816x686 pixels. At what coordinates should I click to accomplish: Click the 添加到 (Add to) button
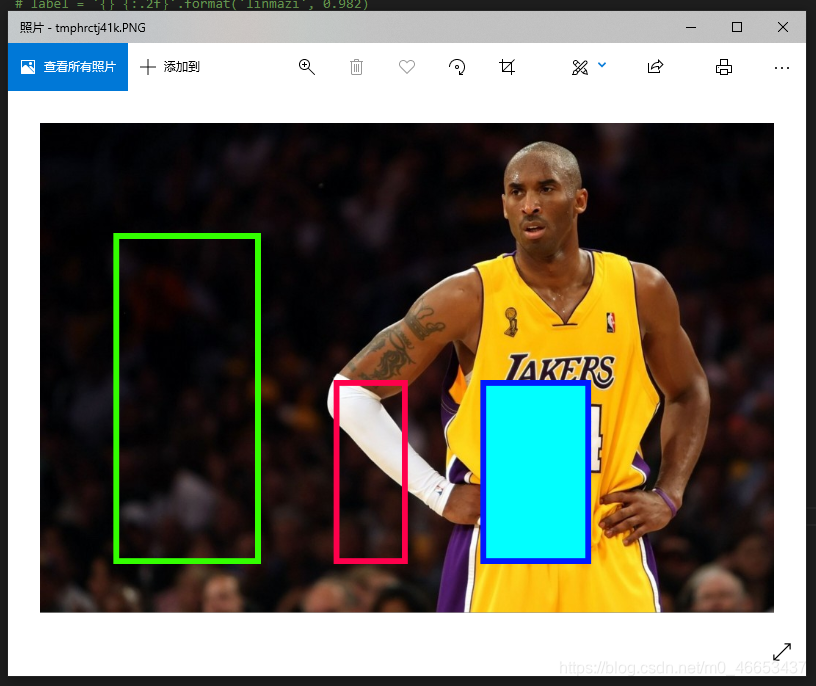click(170, 67)
